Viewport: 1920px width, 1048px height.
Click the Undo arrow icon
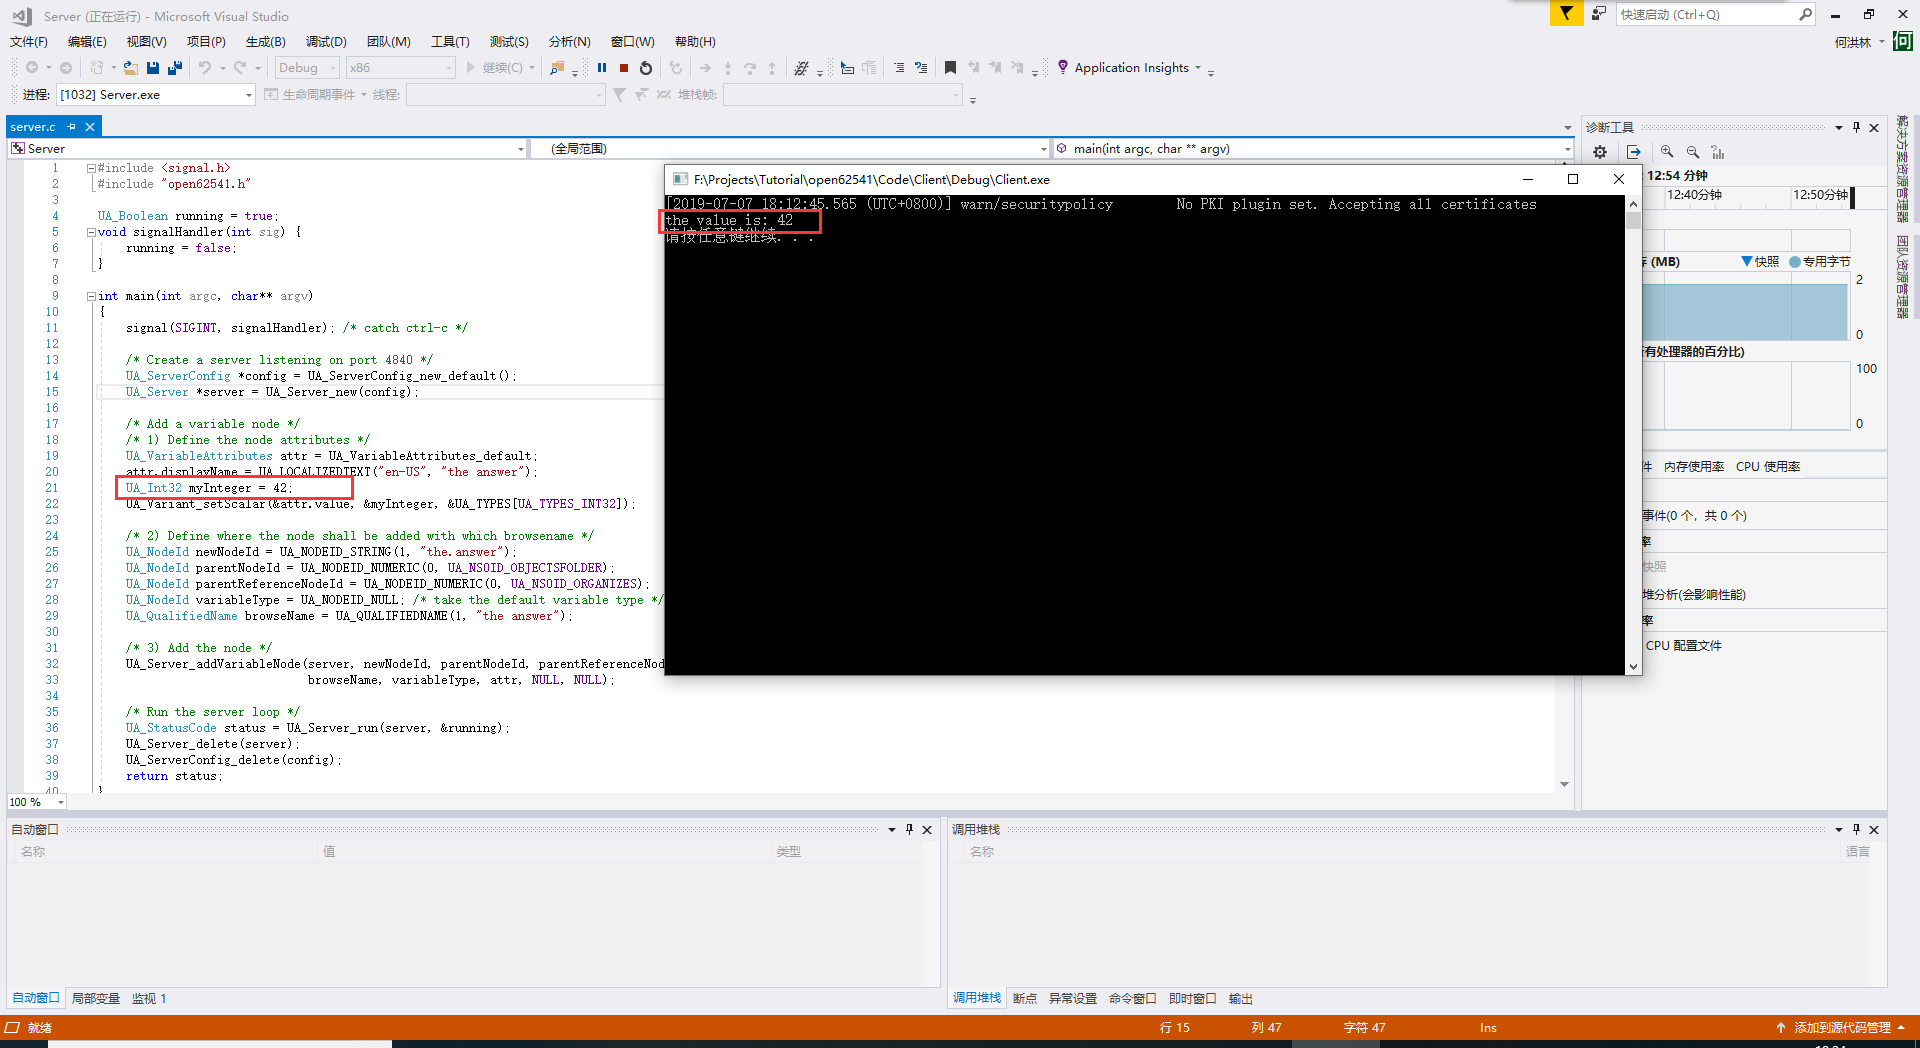pyautogui.click(x=204, y=68)
